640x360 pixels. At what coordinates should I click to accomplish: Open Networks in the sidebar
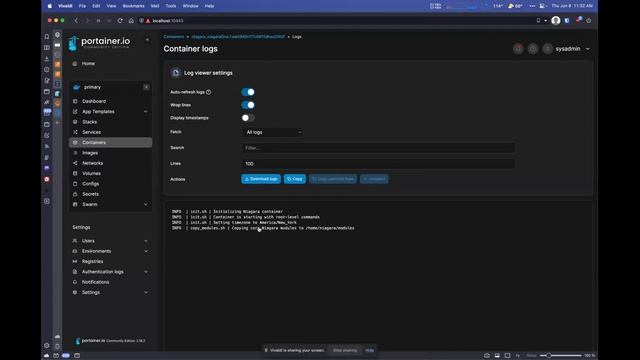[92, 163]
